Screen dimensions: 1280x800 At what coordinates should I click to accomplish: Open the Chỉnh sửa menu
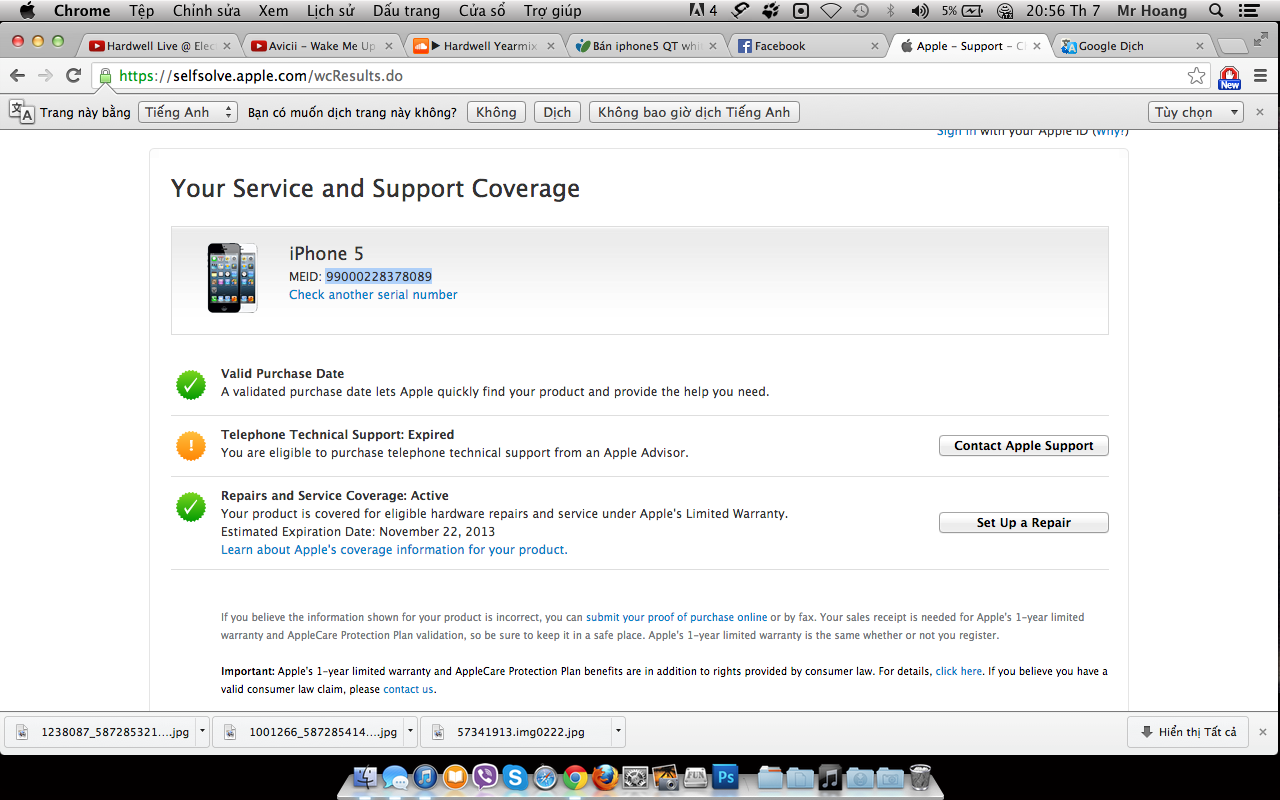click(x=205, y=11)
